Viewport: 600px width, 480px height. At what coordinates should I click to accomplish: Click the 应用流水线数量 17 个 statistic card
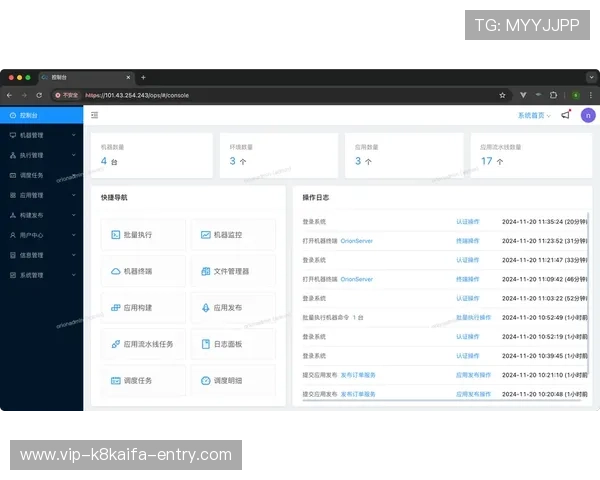[531, 155]
